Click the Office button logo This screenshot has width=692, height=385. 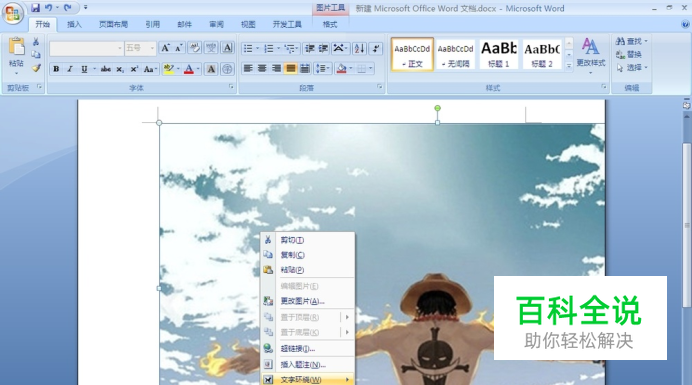pyautogui.click(x=13, y=13)
